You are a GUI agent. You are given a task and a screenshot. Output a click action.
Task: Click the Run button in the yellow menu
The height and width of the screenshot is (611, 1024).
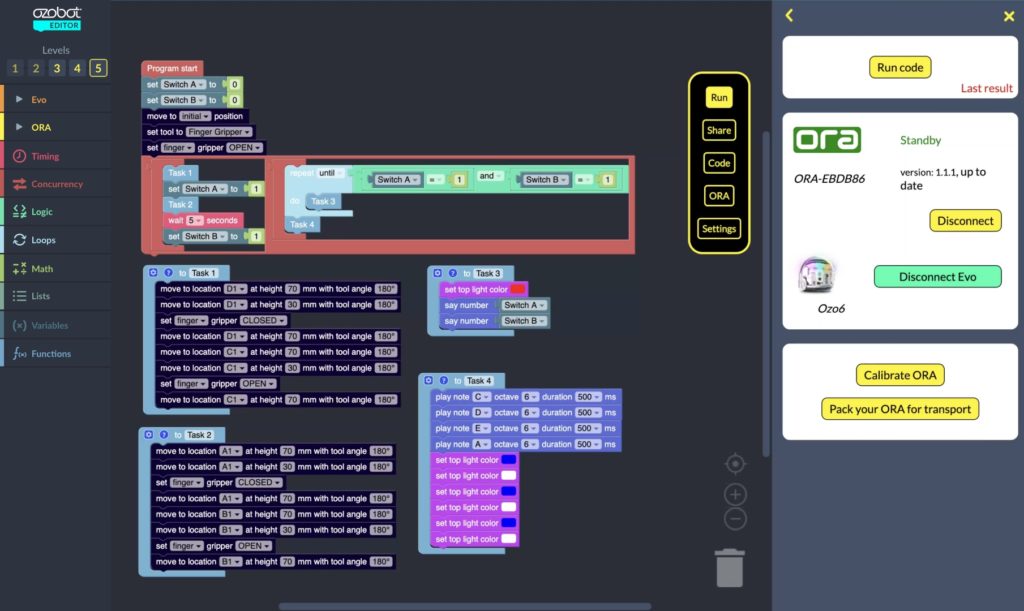719,97
